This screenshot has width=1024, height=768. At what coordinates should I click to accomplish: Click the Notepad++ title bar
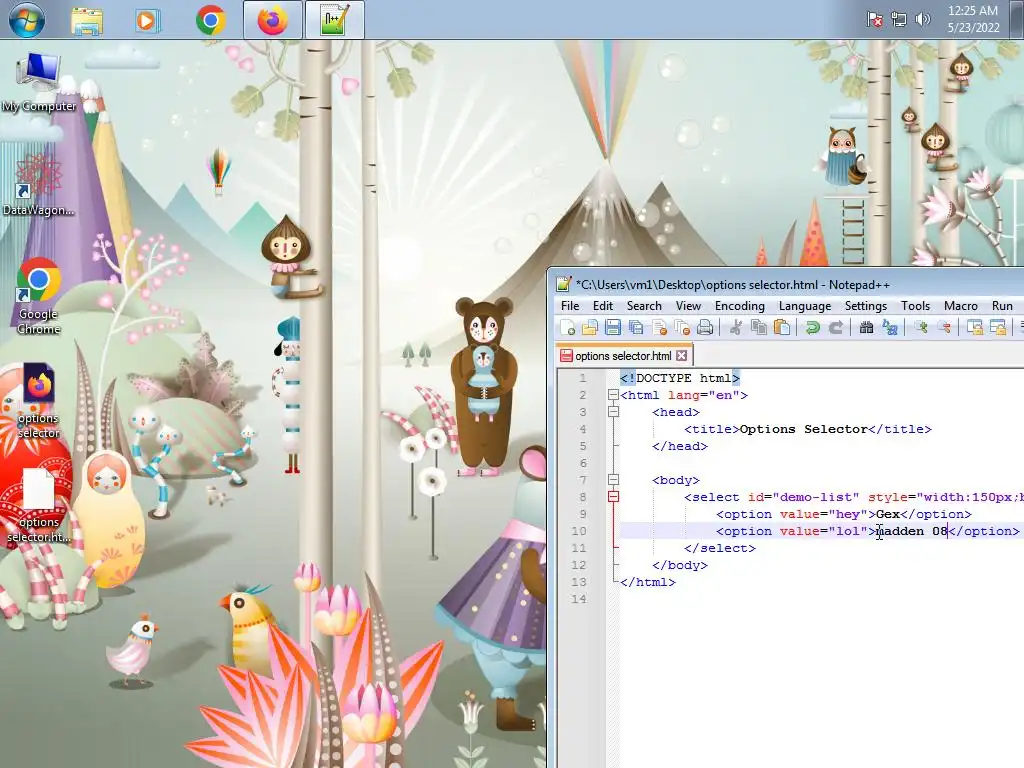[786, 284]
